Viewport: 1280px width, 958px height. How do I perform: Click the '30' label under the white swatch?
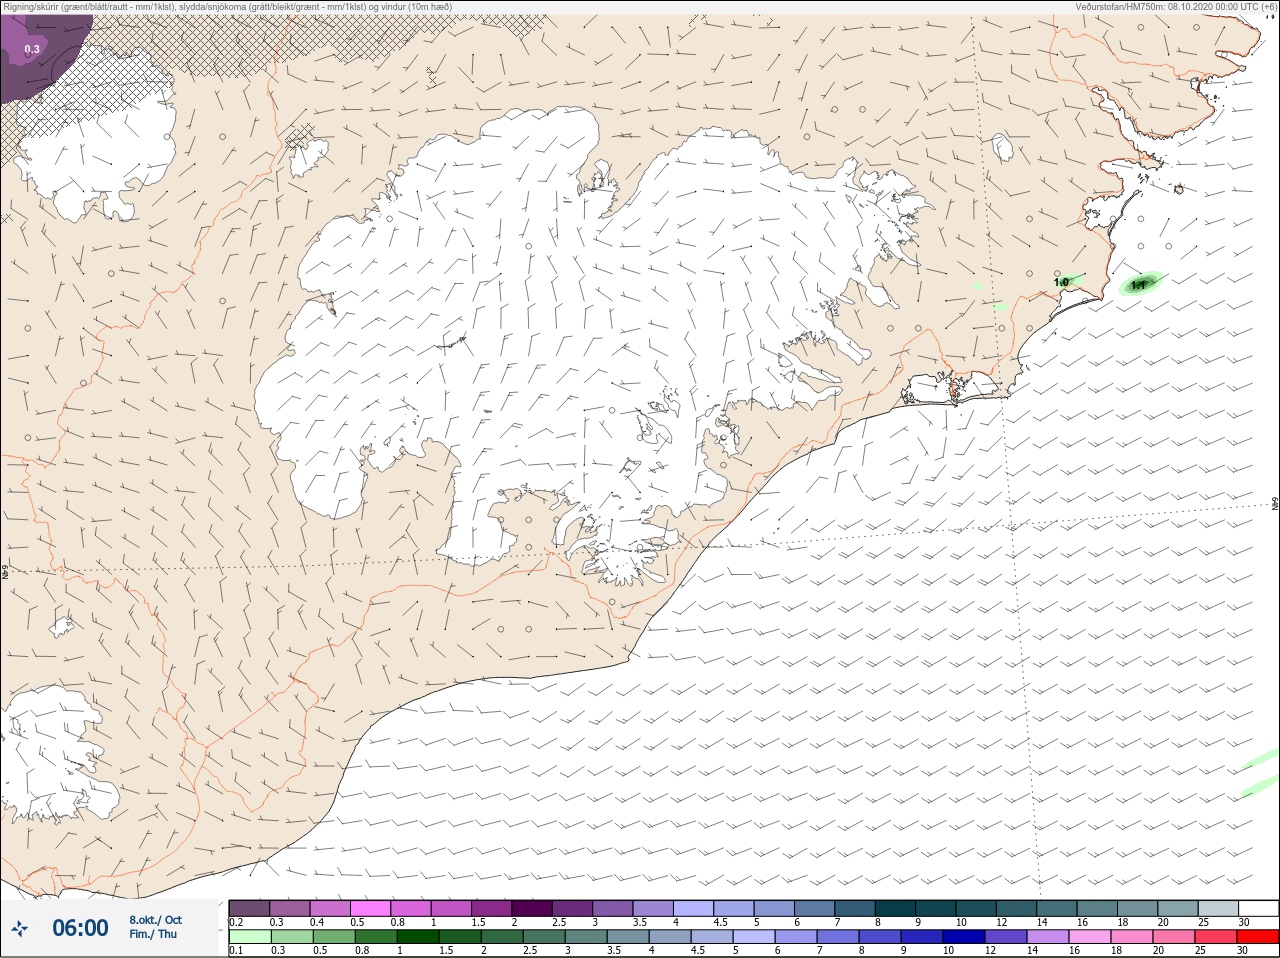coord(1244,922)
